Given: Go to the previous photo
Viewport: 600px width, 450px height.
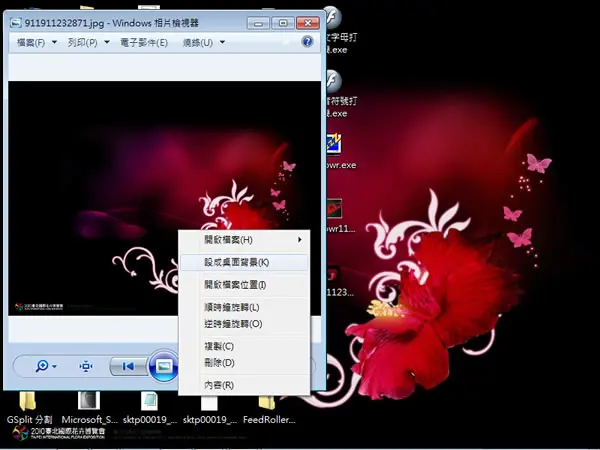Looking at the screenshot, I should [x=128, y=366].
